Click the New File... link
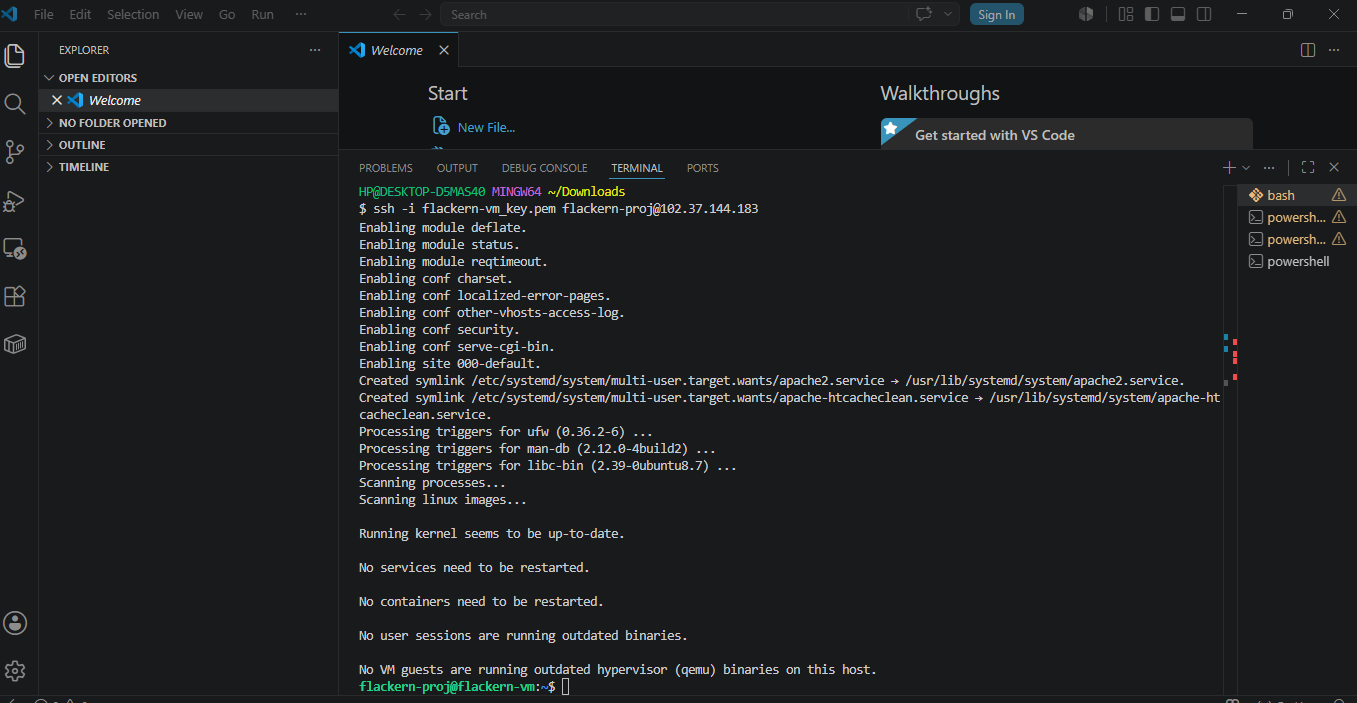 pyautogui.click(x=486, y=127)
